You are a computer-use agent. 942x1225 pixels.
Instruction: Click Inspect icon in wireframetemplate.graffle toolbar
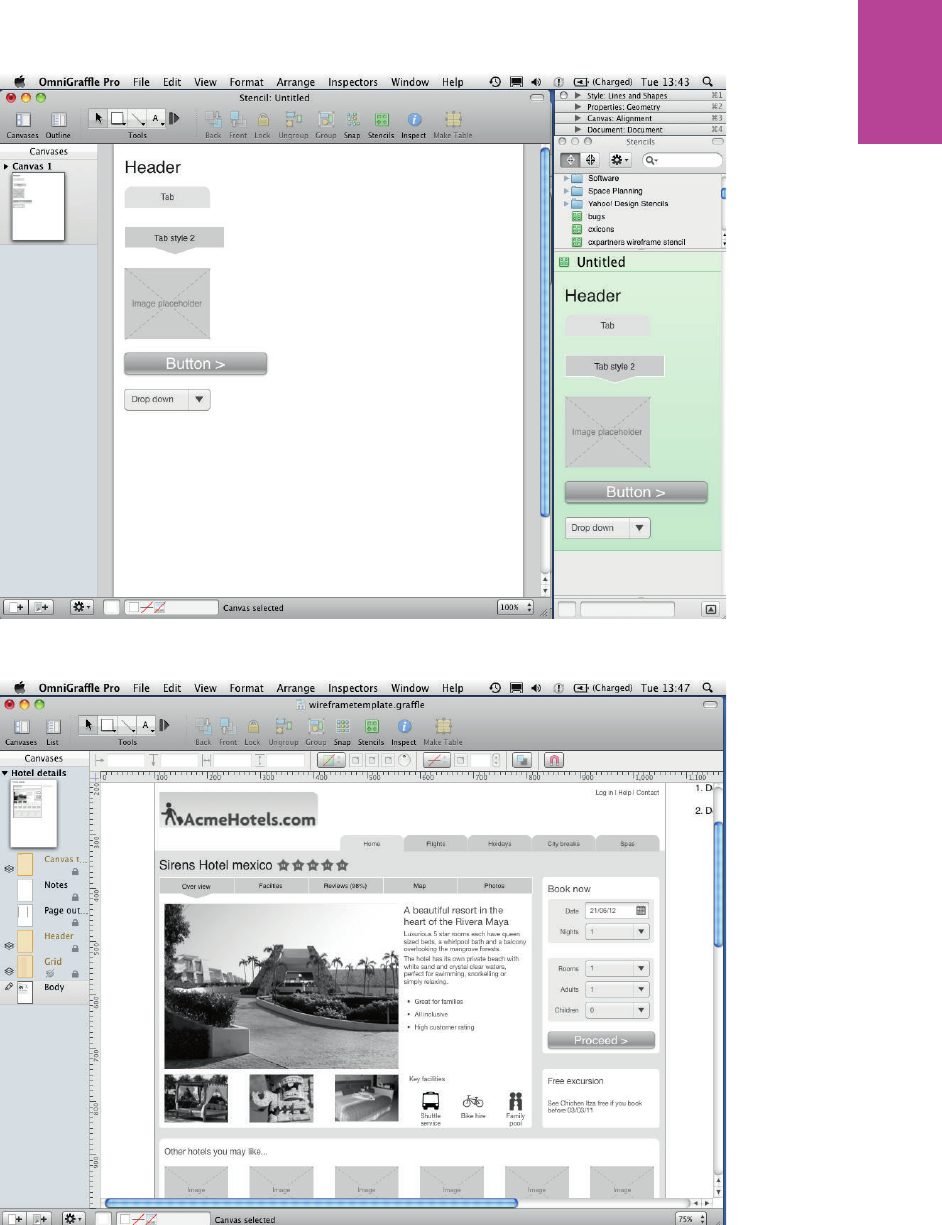point(403,726)
